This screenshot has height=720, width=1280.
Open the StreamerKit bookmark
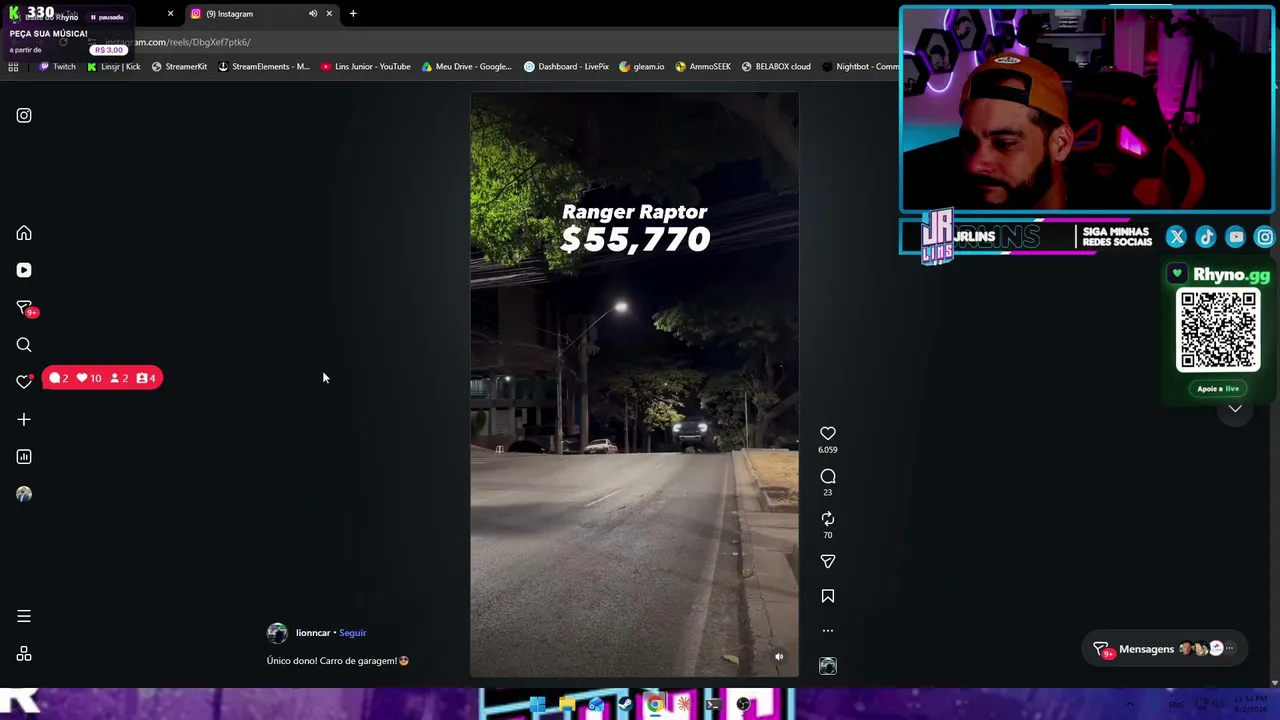point(179,67)
